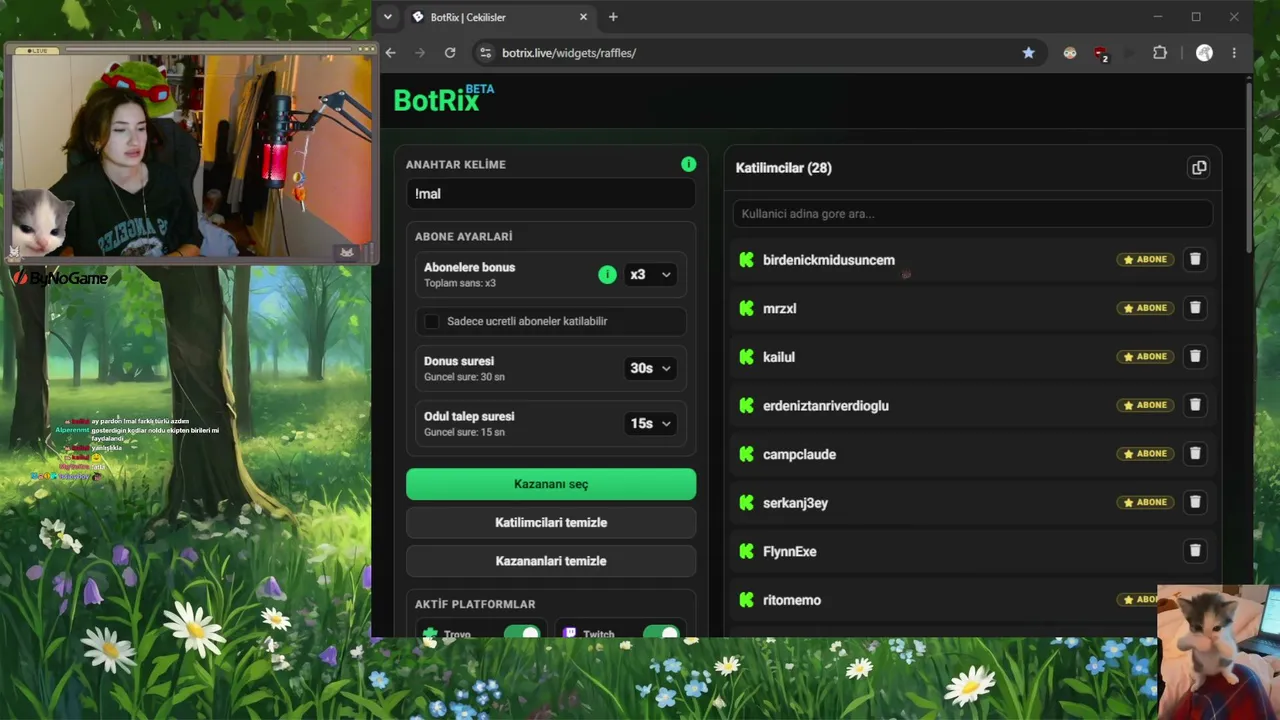Screen dimensions: 1280x720
Task: Remove mrzxl using its trash icon
Action: click(x=1195, y=308)
